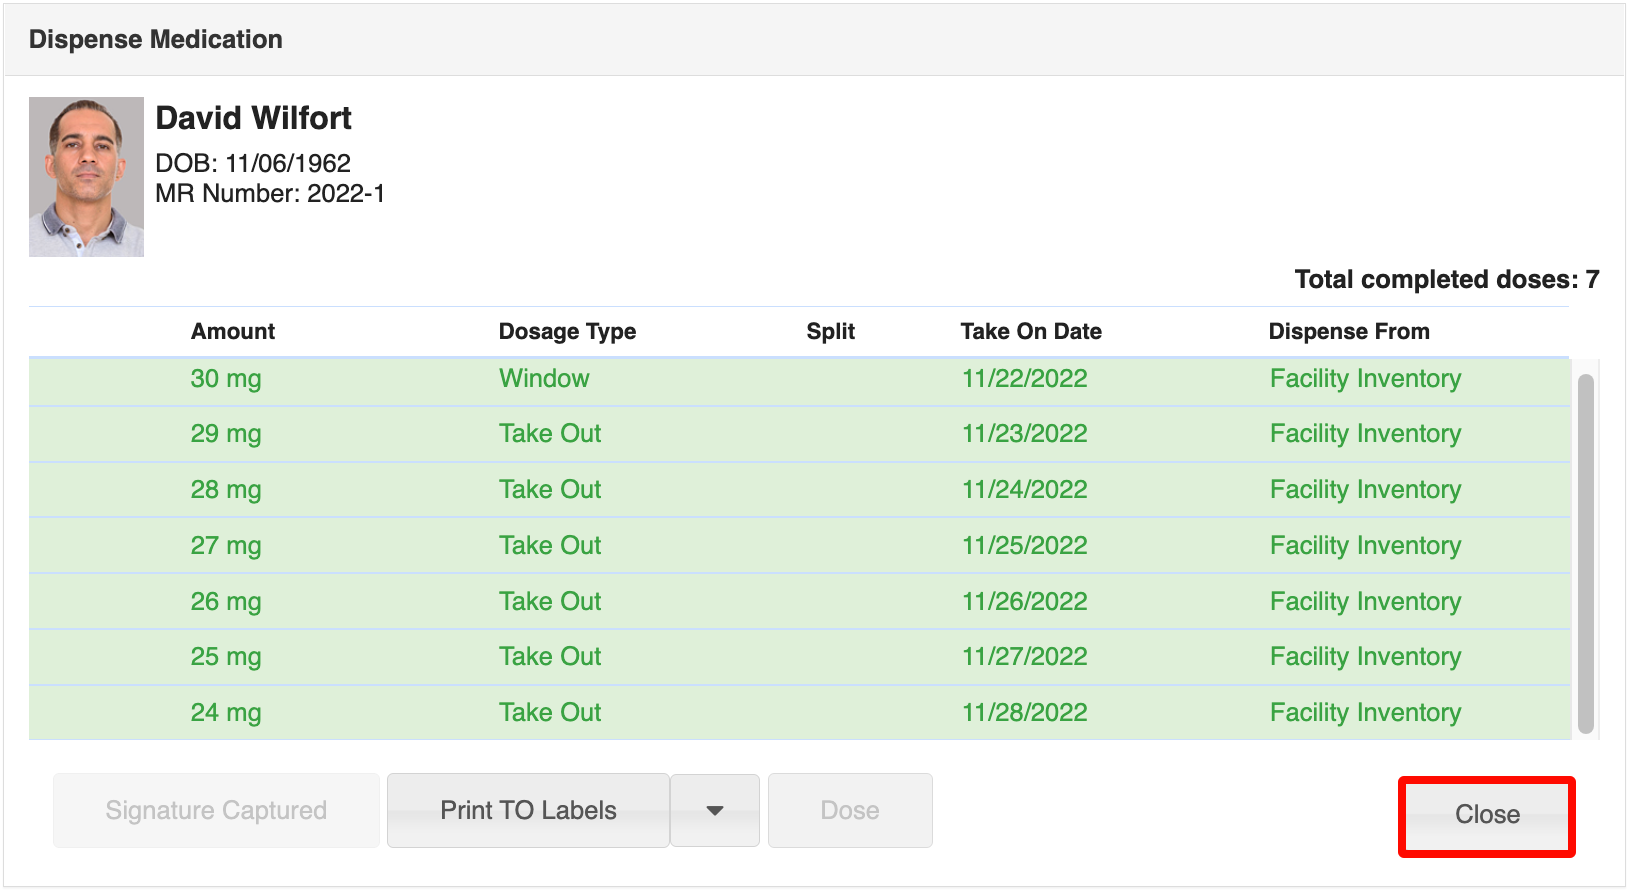1632x896 pixels.
Task: Click the Close button
Action: [x=1486, y=815]
